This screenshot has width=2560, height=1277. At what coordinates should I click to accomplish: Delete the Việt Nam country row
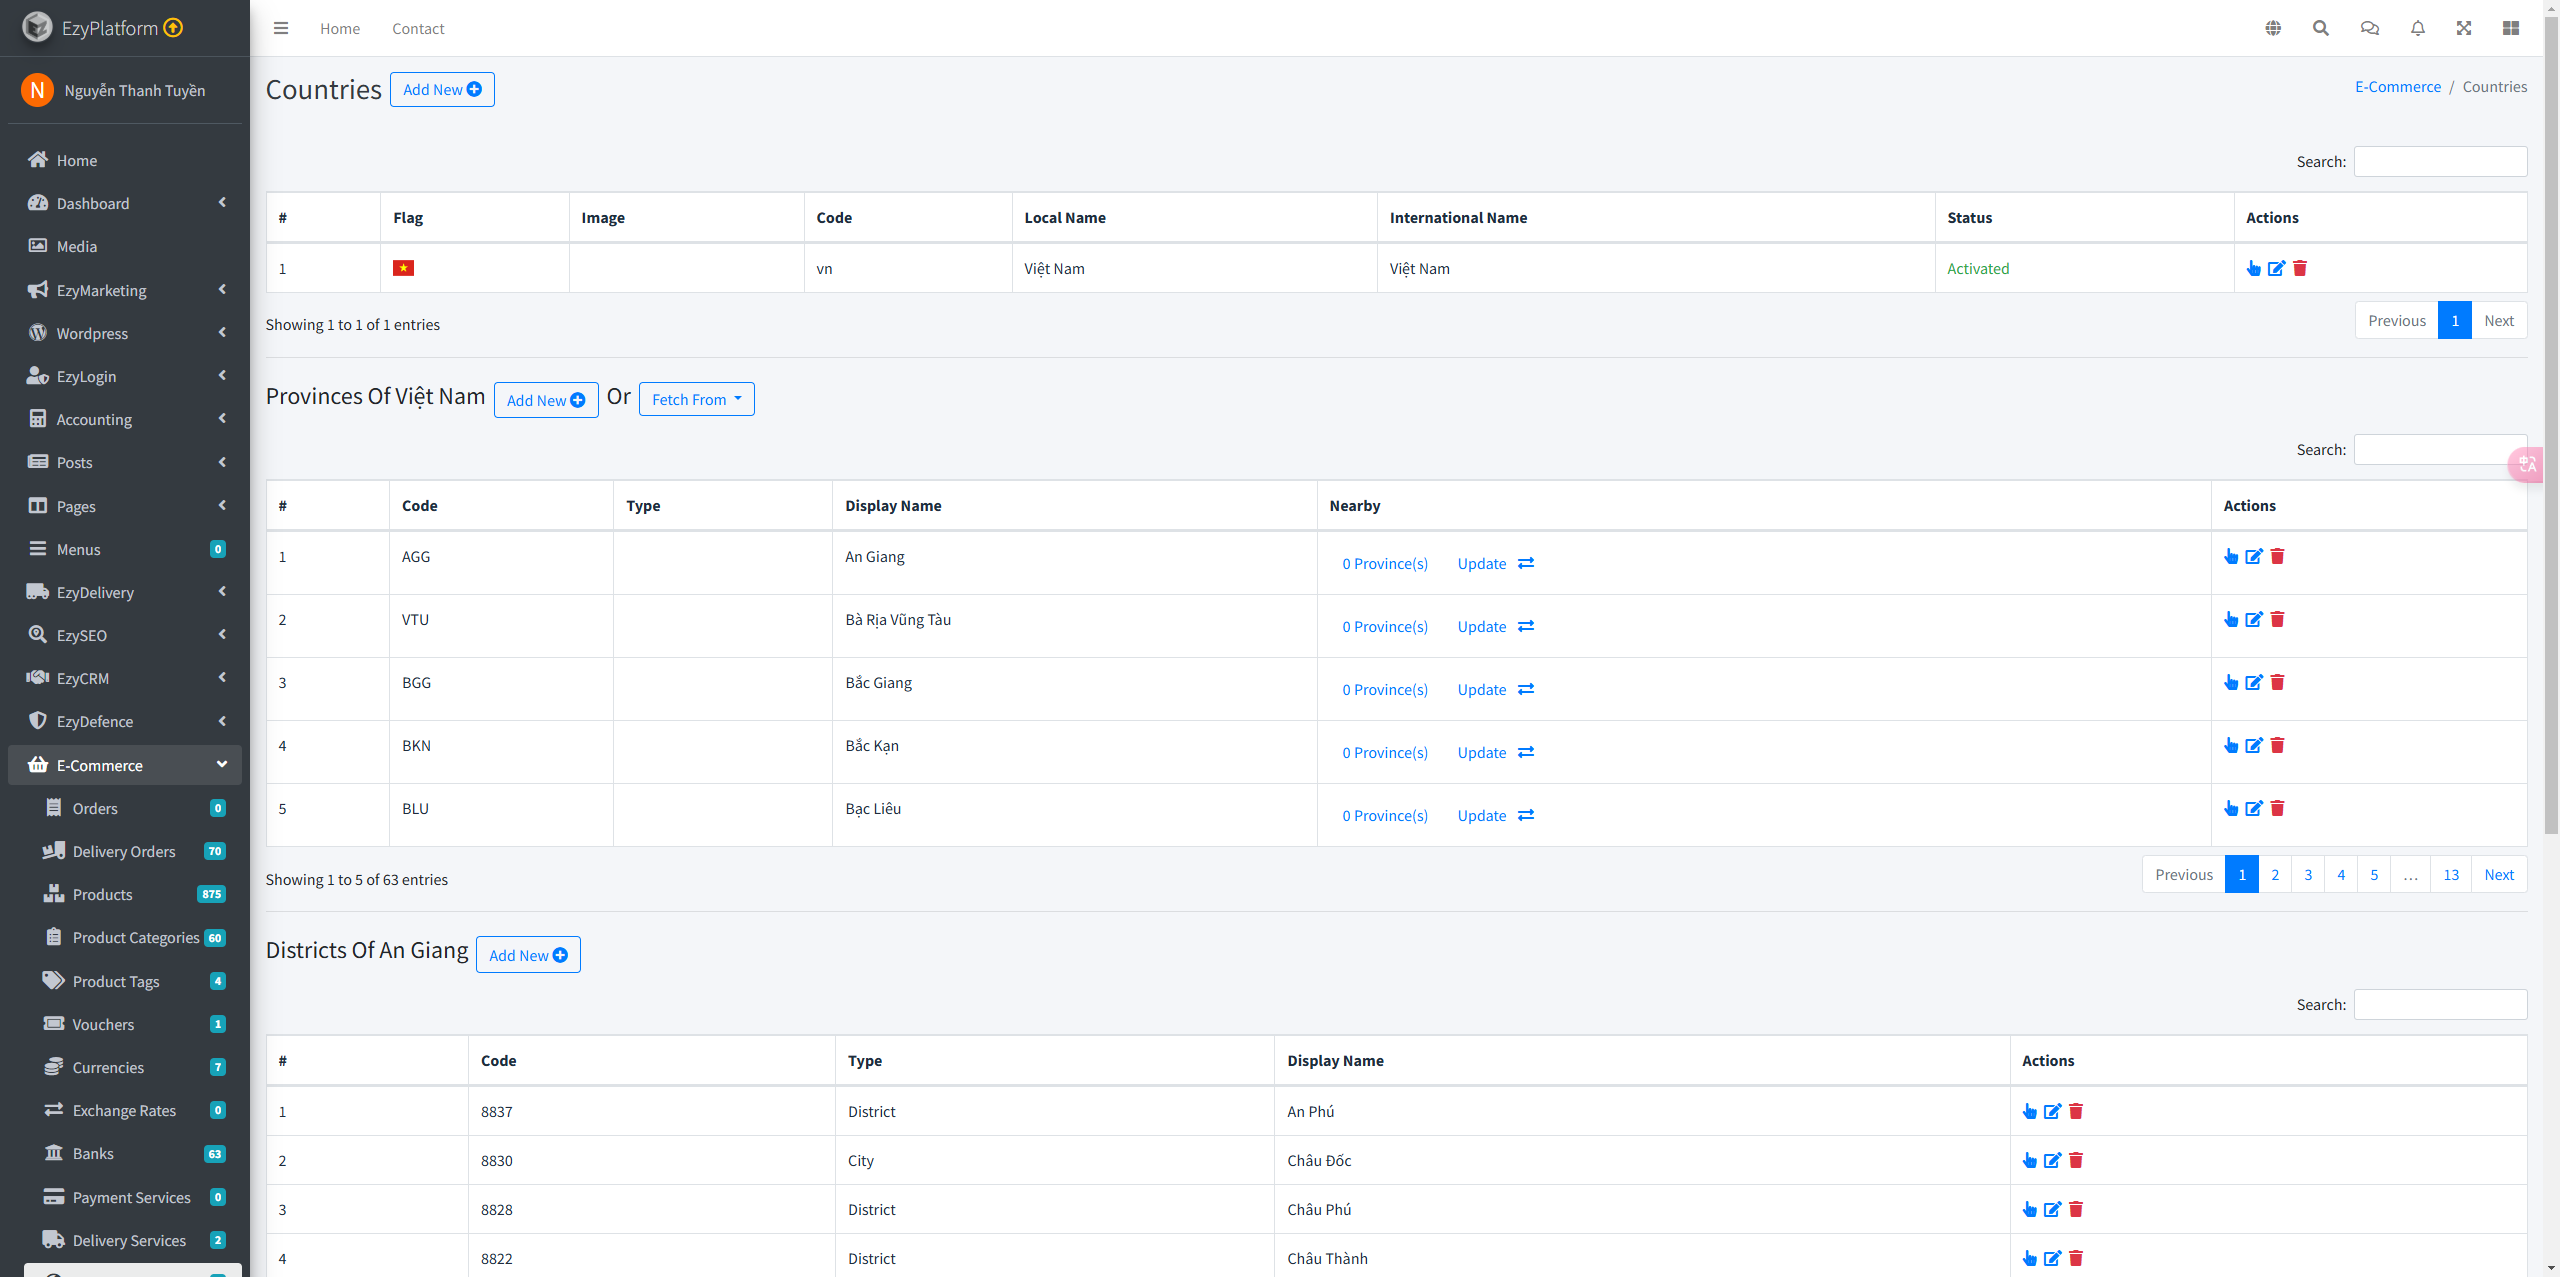[x=2300, y=268]
